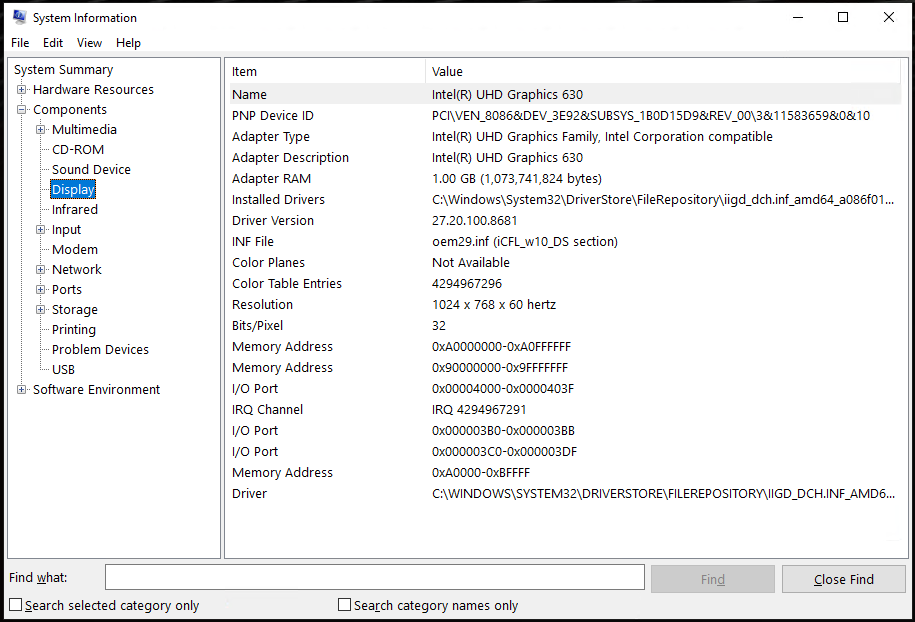Select the CD-ROM category
Image resolution: width=915 pixels, height=622 pixels.
point(78,149)
